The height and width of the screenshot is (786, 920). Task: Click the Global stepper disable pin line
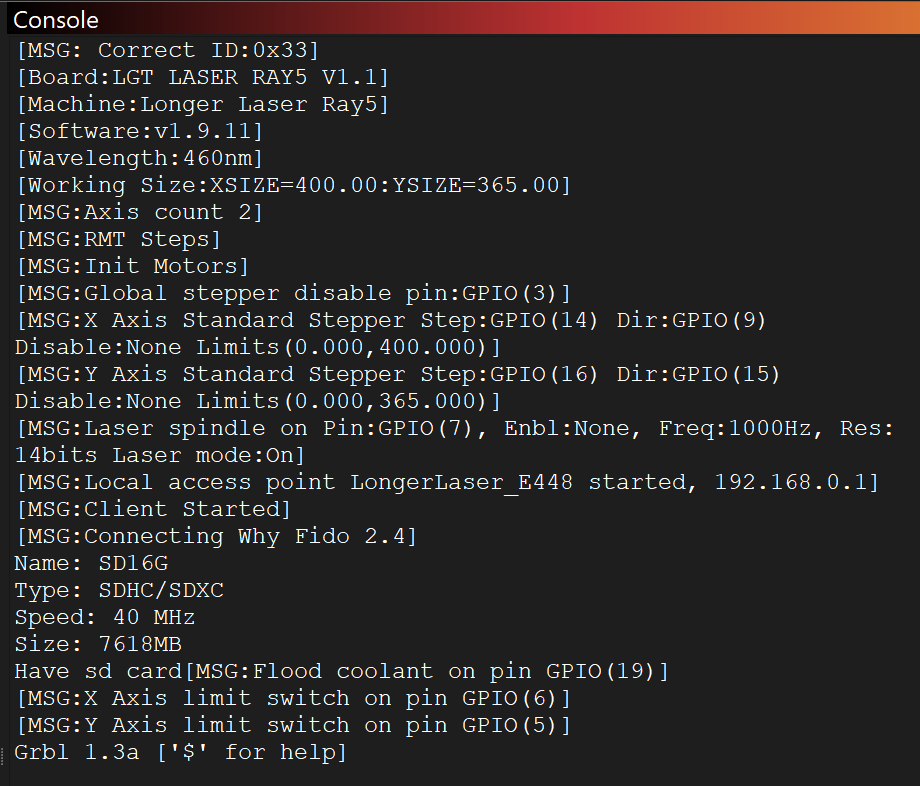tap(293, 293)
